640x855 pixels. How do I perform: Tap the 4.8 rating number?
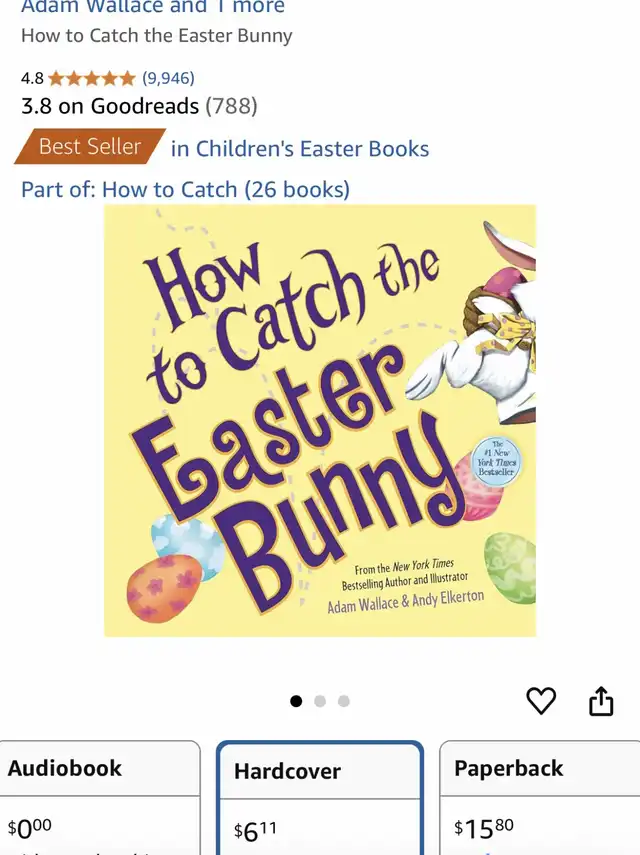32,79
